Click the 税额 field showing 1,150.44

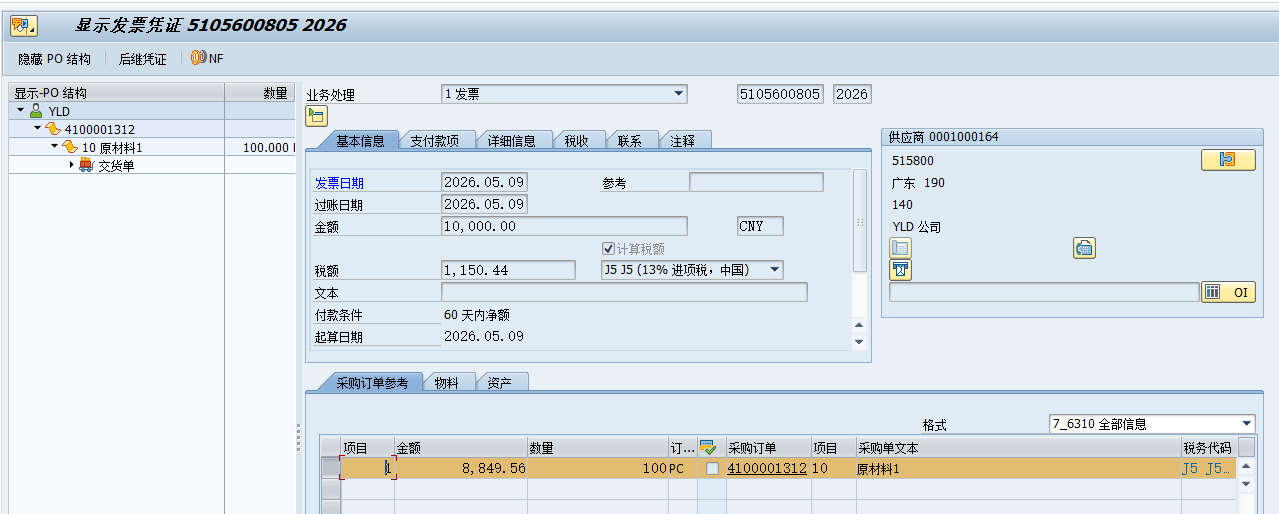pyautogui.click(x=508, y=270)
